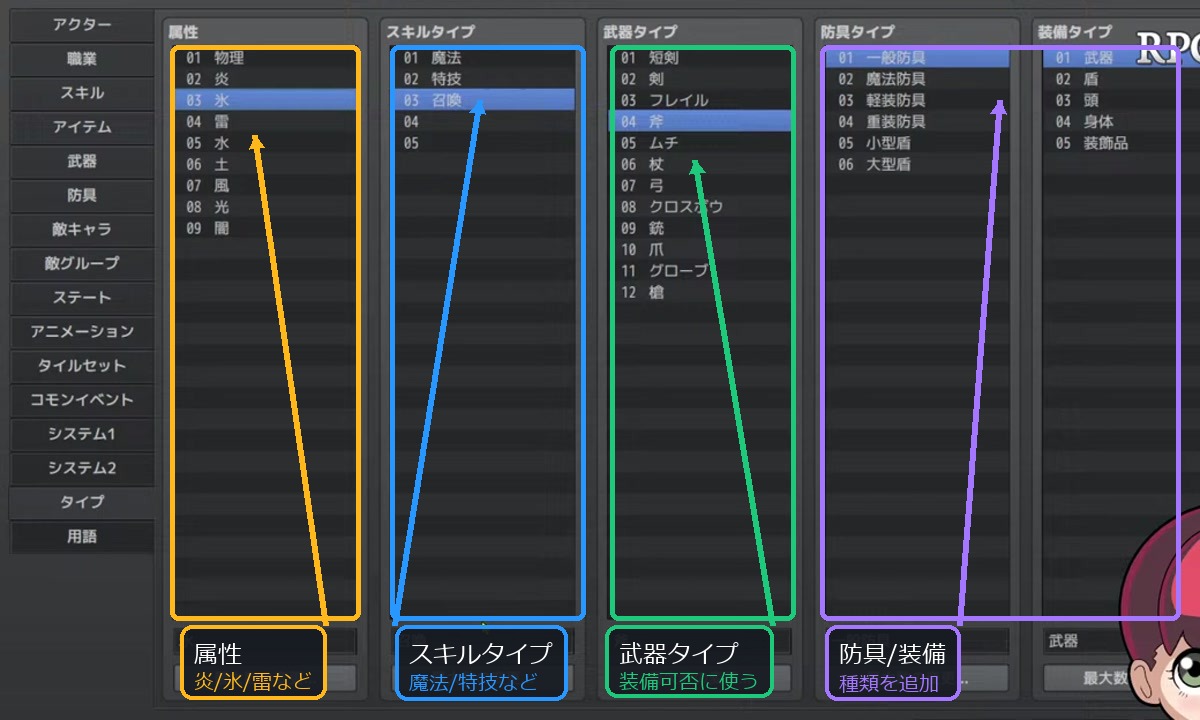Choose weapon type 08 クロスボウ
1200x720 pixels.
(701, 207)
